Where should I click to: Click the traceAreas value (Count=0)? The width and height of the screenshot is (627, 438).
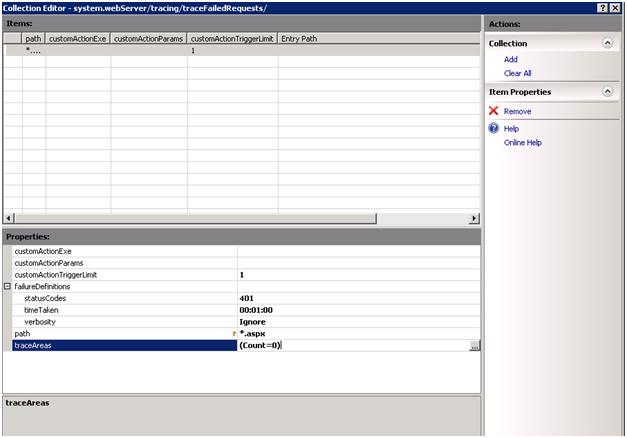pyautogui.click(x=260, y=345)
